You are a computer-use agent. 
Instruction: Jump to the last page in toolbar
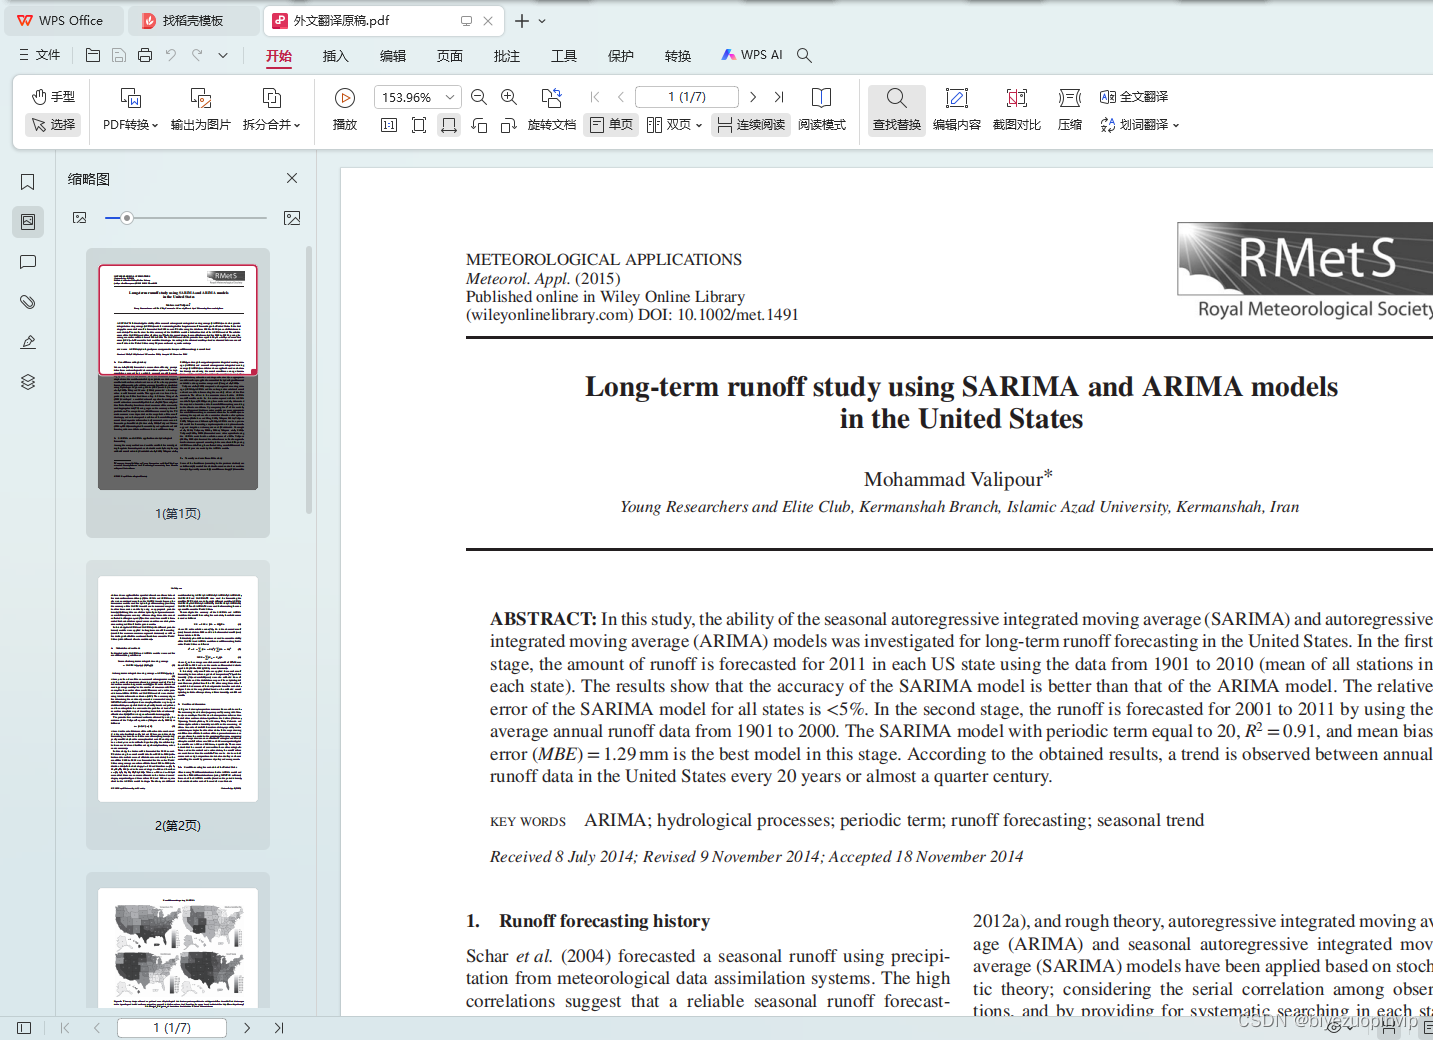point(779,97)
